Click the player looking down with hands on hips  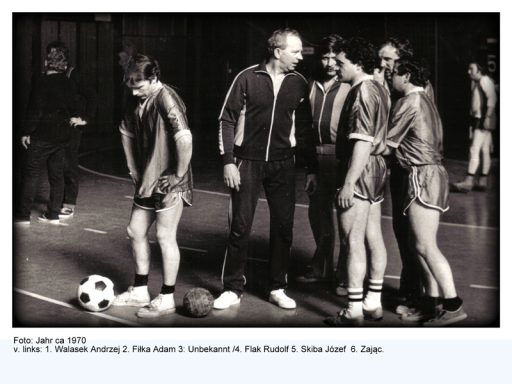click(156, 185)
